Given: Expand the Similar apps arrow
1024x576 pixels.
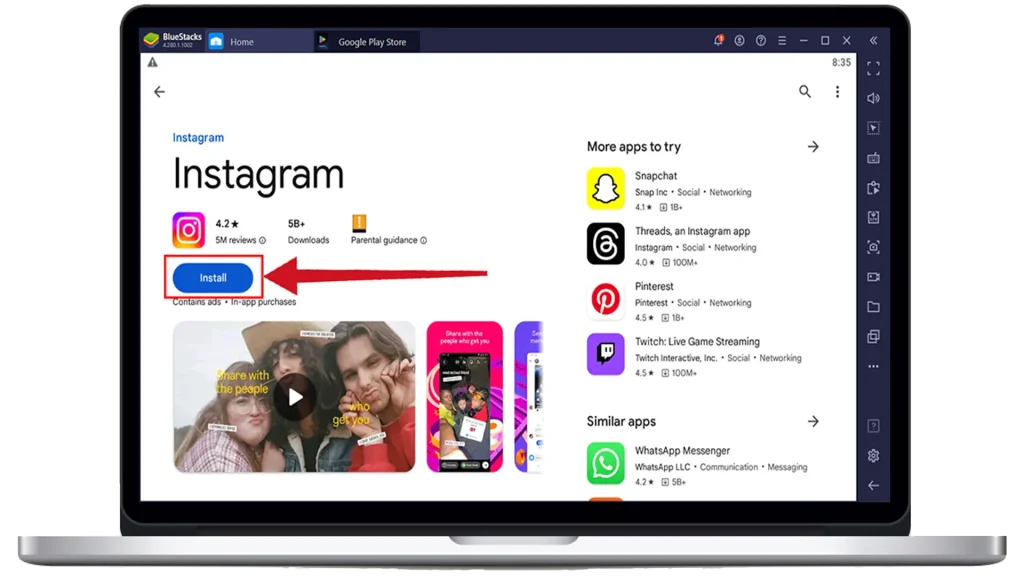Looking at the screenshot, I should click(x=813, y=422).
